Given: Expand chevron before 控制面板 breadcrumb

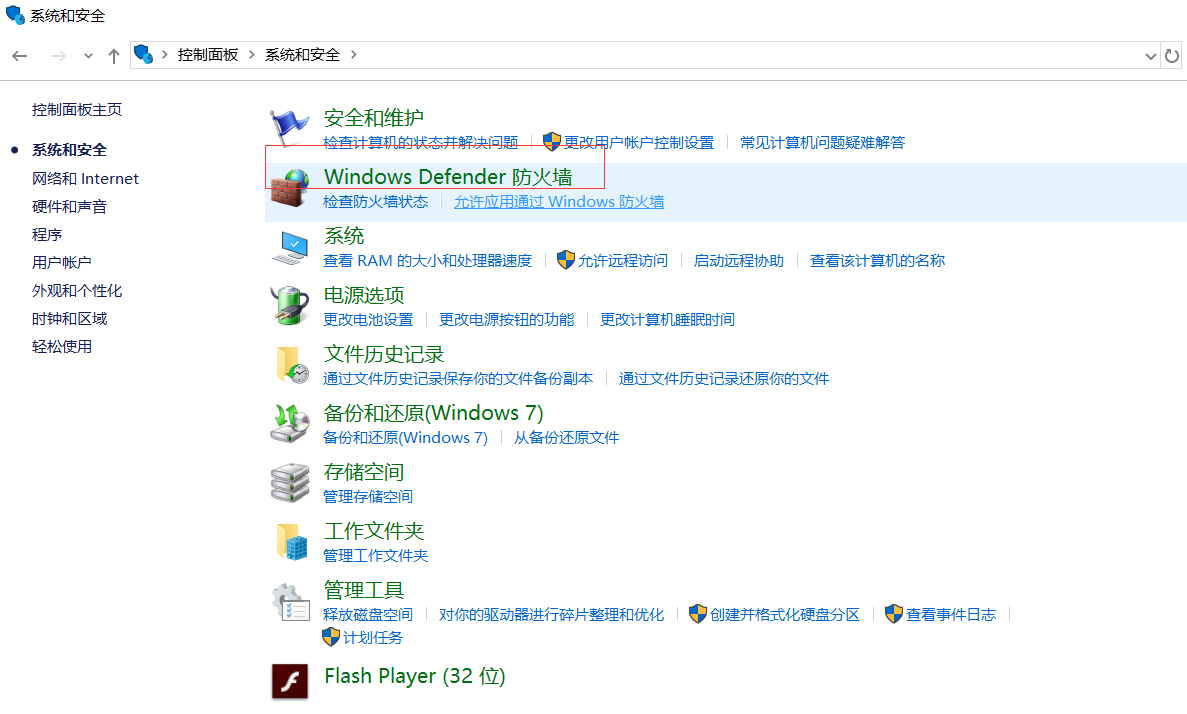Looking at the screenshot, I should tap(165, 55).
